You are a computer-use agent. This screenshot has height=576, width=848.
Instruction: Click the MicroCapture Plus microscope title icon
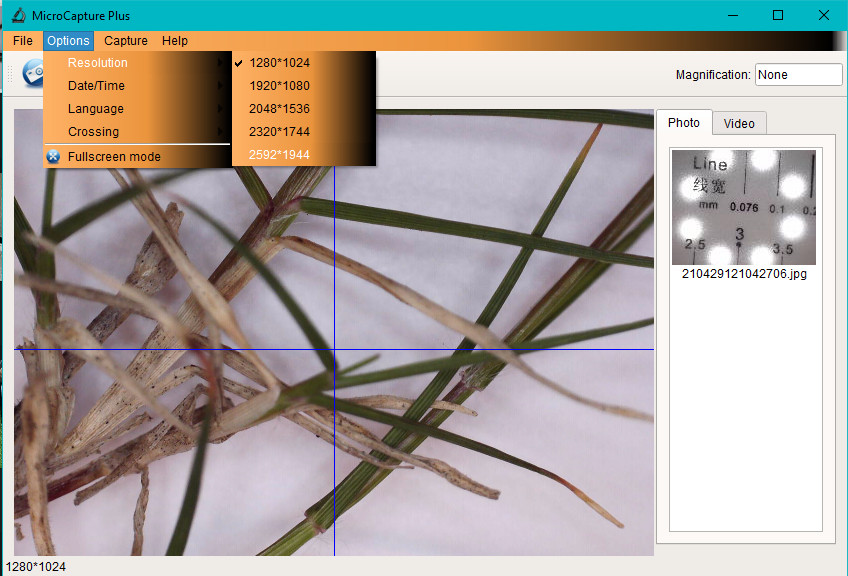pyautogui.click(x=17, y=15)
